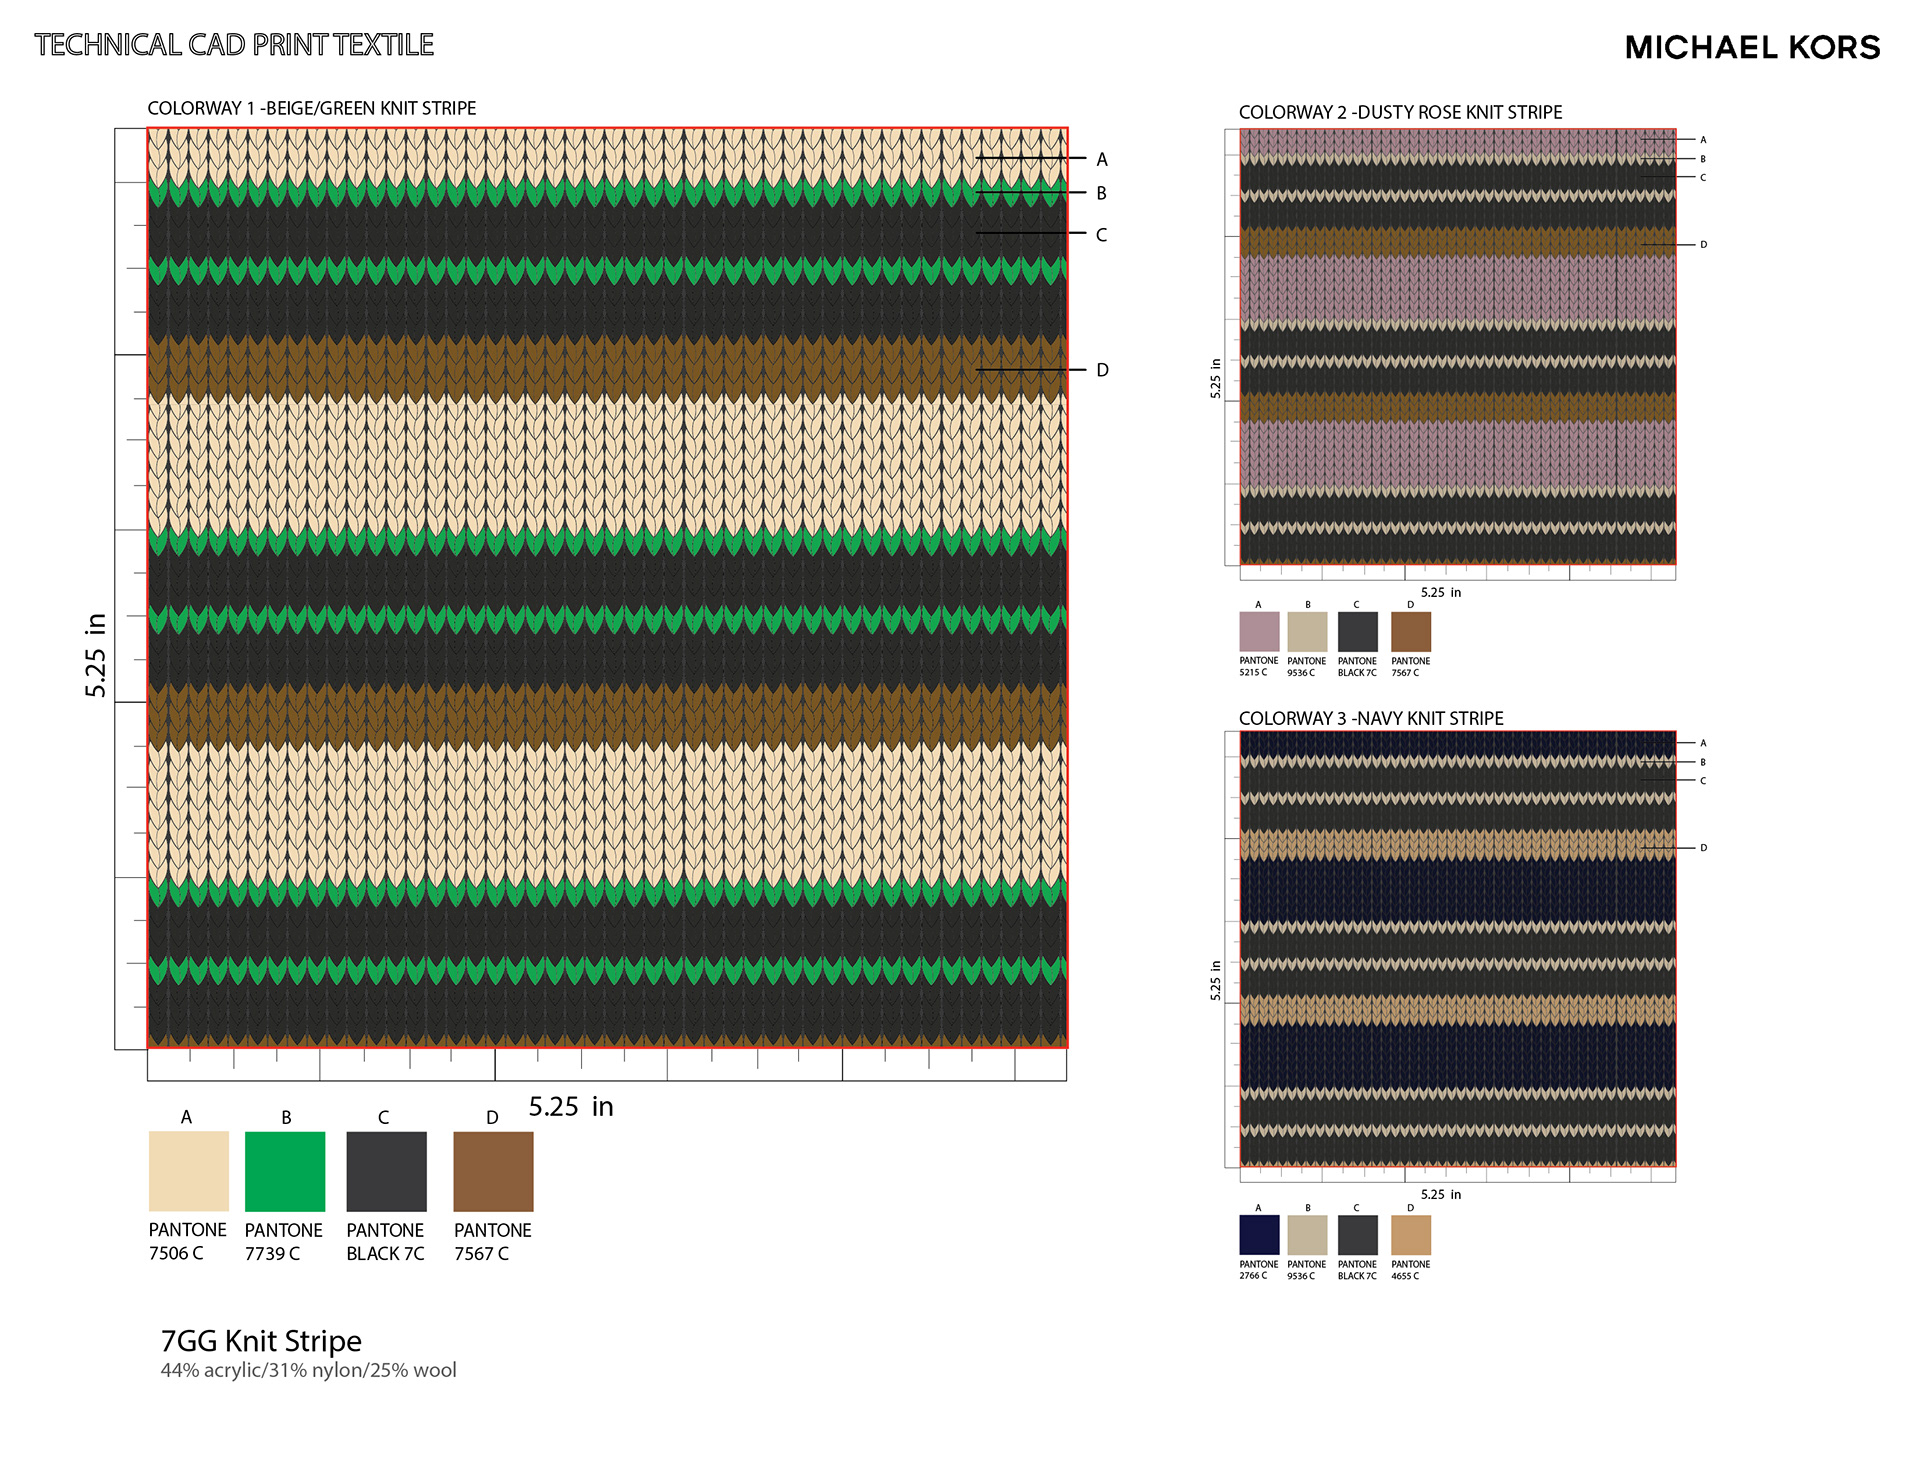
Task: Select the 7GG Knit Stripe heading
Action: tap(261, 1340)
